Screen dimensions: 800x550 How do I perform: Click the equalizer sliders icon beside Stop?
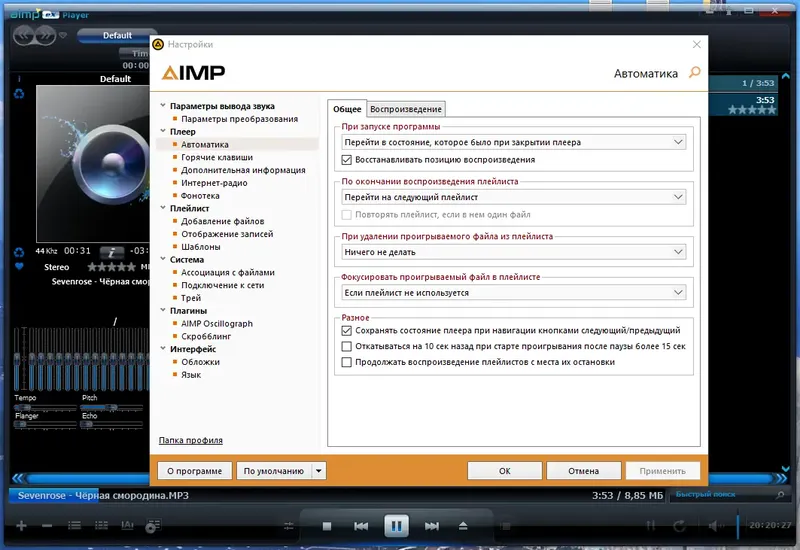click(x=289, y=526)
